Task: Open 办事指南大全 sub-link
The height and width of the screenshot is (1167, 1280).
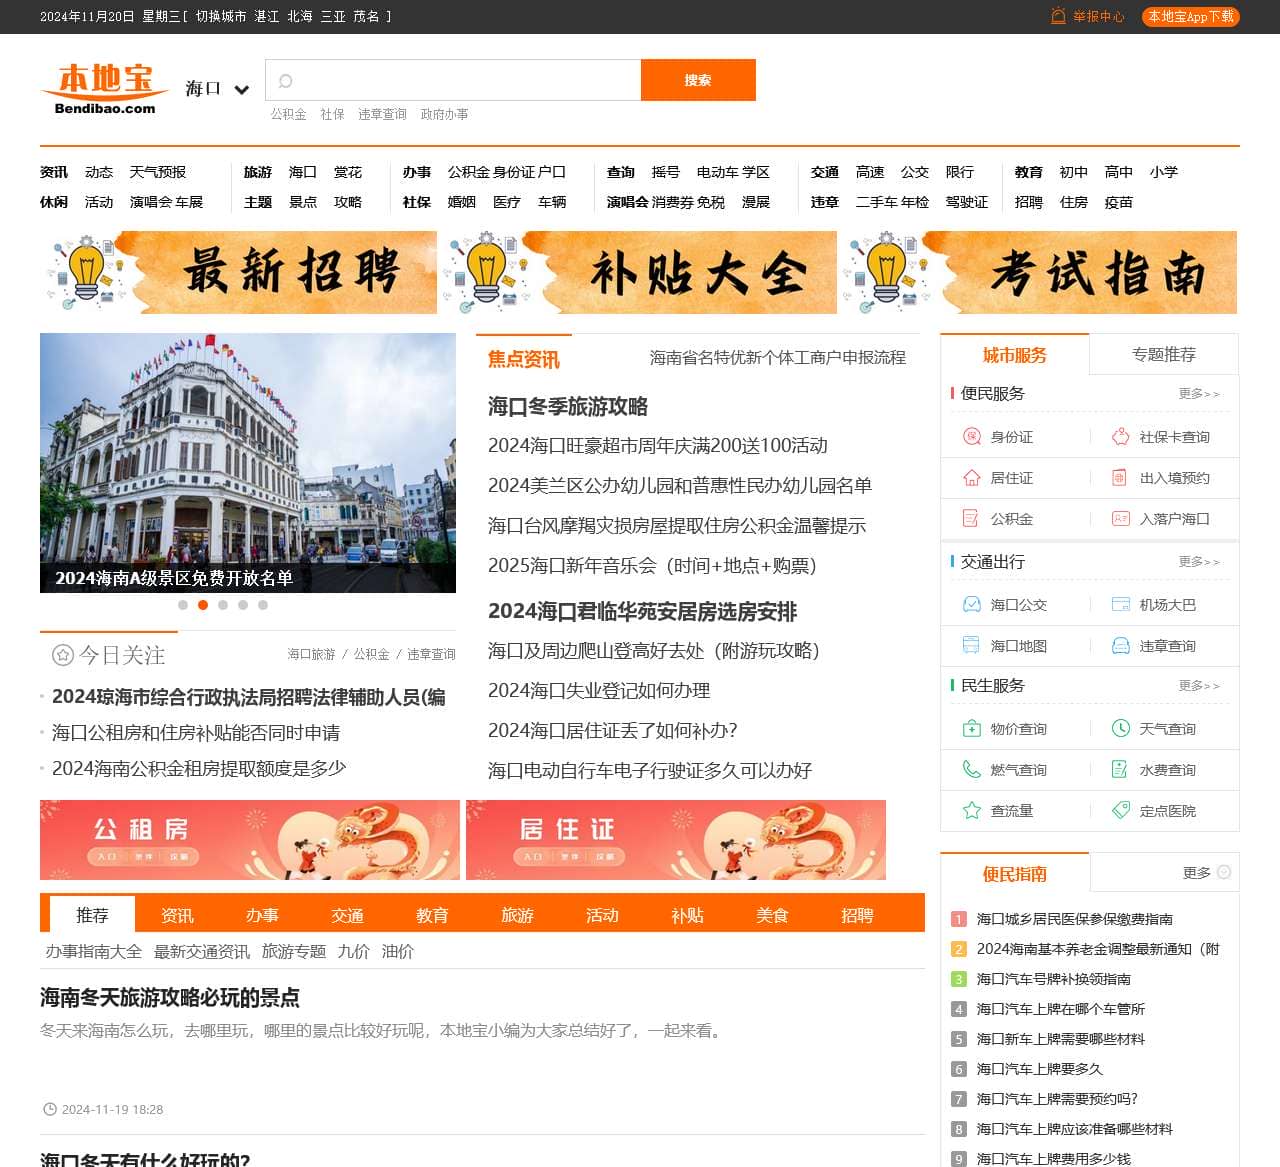Action: (x=94, y=951)
